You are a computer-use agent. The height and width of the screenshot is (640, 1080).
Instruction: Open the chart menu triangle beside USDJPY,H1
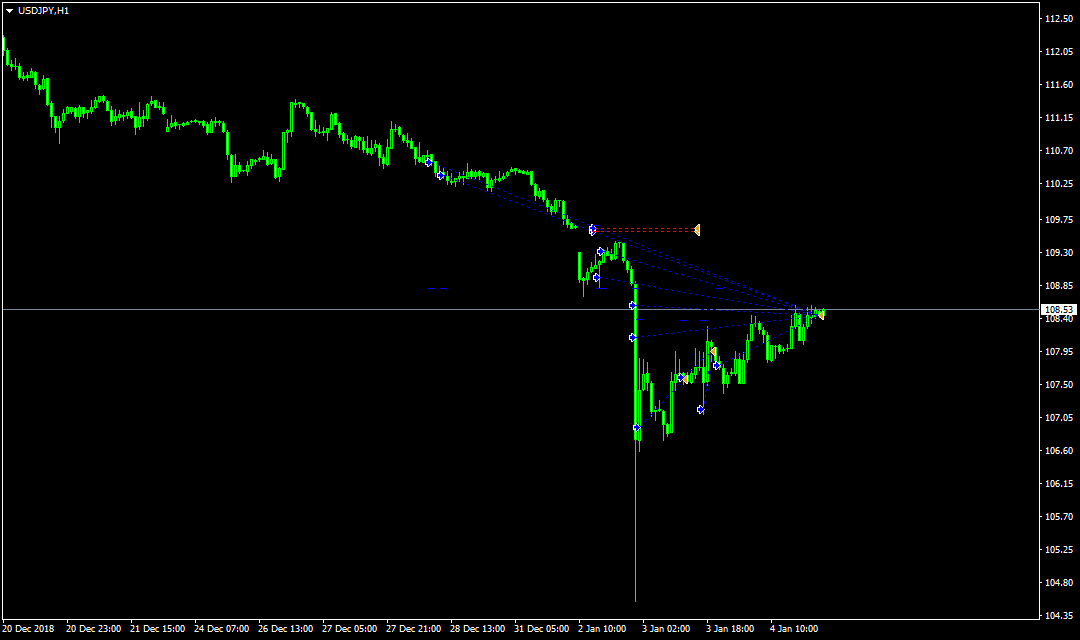click(10, 11)
